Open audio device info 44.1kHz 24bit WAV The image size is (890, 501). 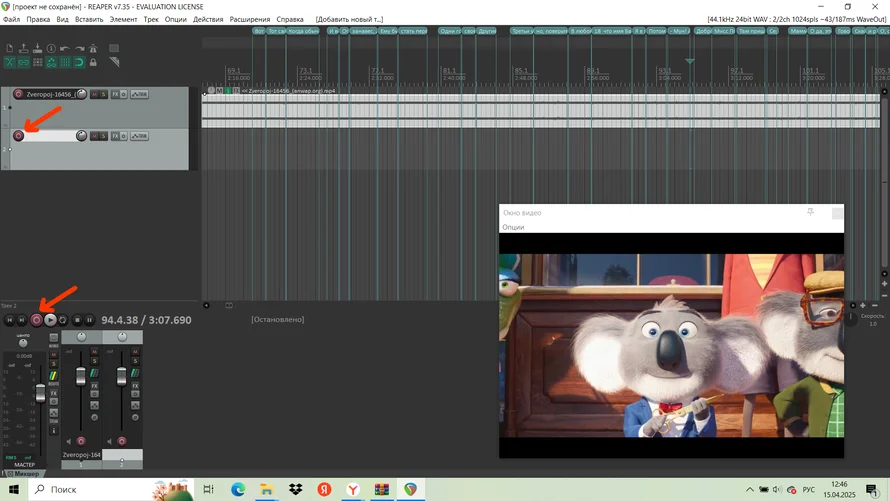point(796,19)
